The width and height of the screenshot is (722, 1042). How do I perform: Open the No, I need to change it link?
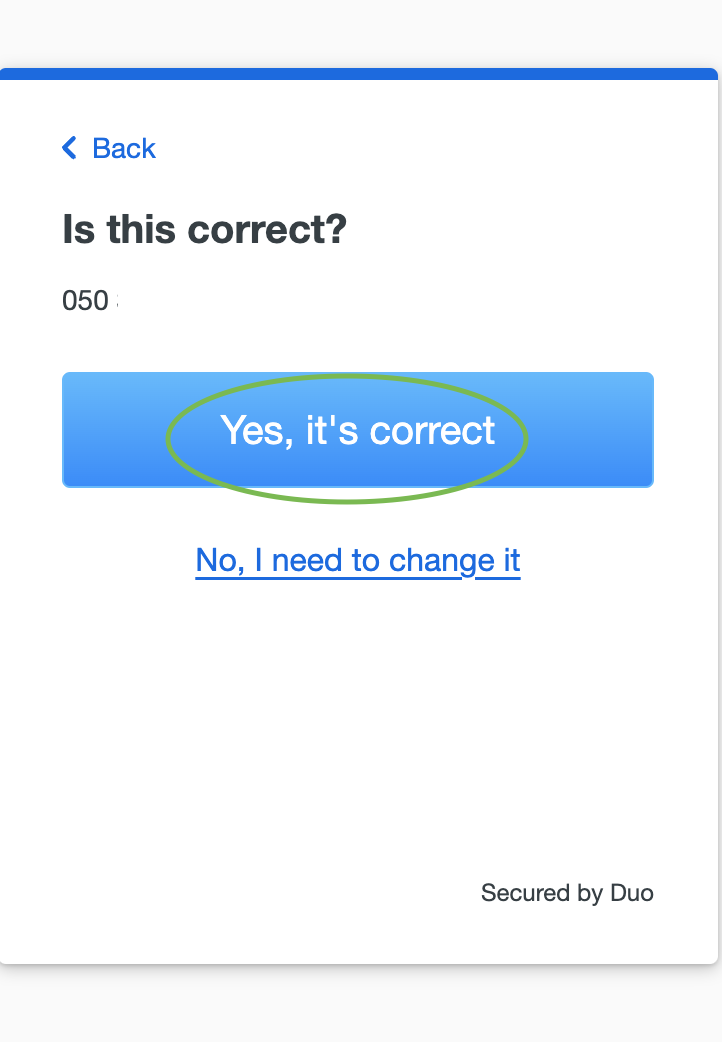click(x=358, y=560)
